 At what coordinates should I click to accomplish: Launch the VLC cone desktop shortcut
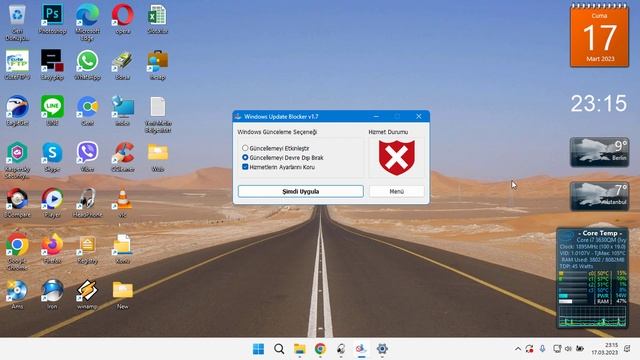pyautogui.click(x=122, y=202)
